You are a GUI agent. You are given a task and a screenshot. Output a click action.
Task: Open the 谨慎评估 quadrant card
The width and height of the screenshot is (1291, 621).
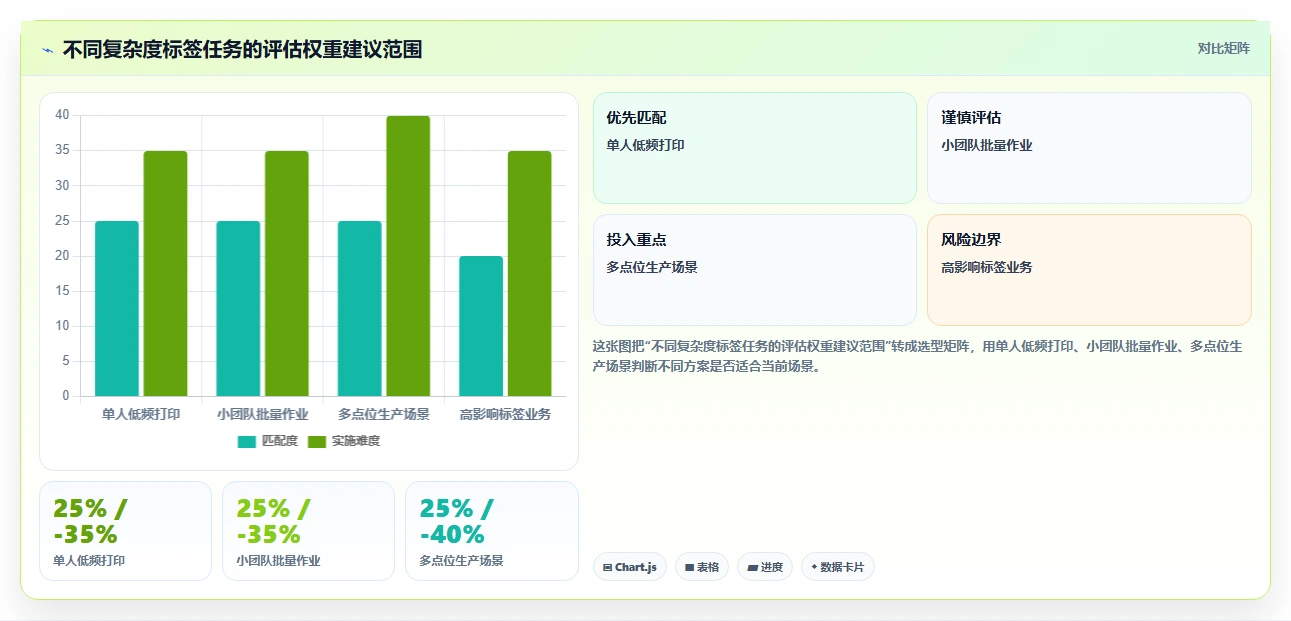(x=1089, y=148)
